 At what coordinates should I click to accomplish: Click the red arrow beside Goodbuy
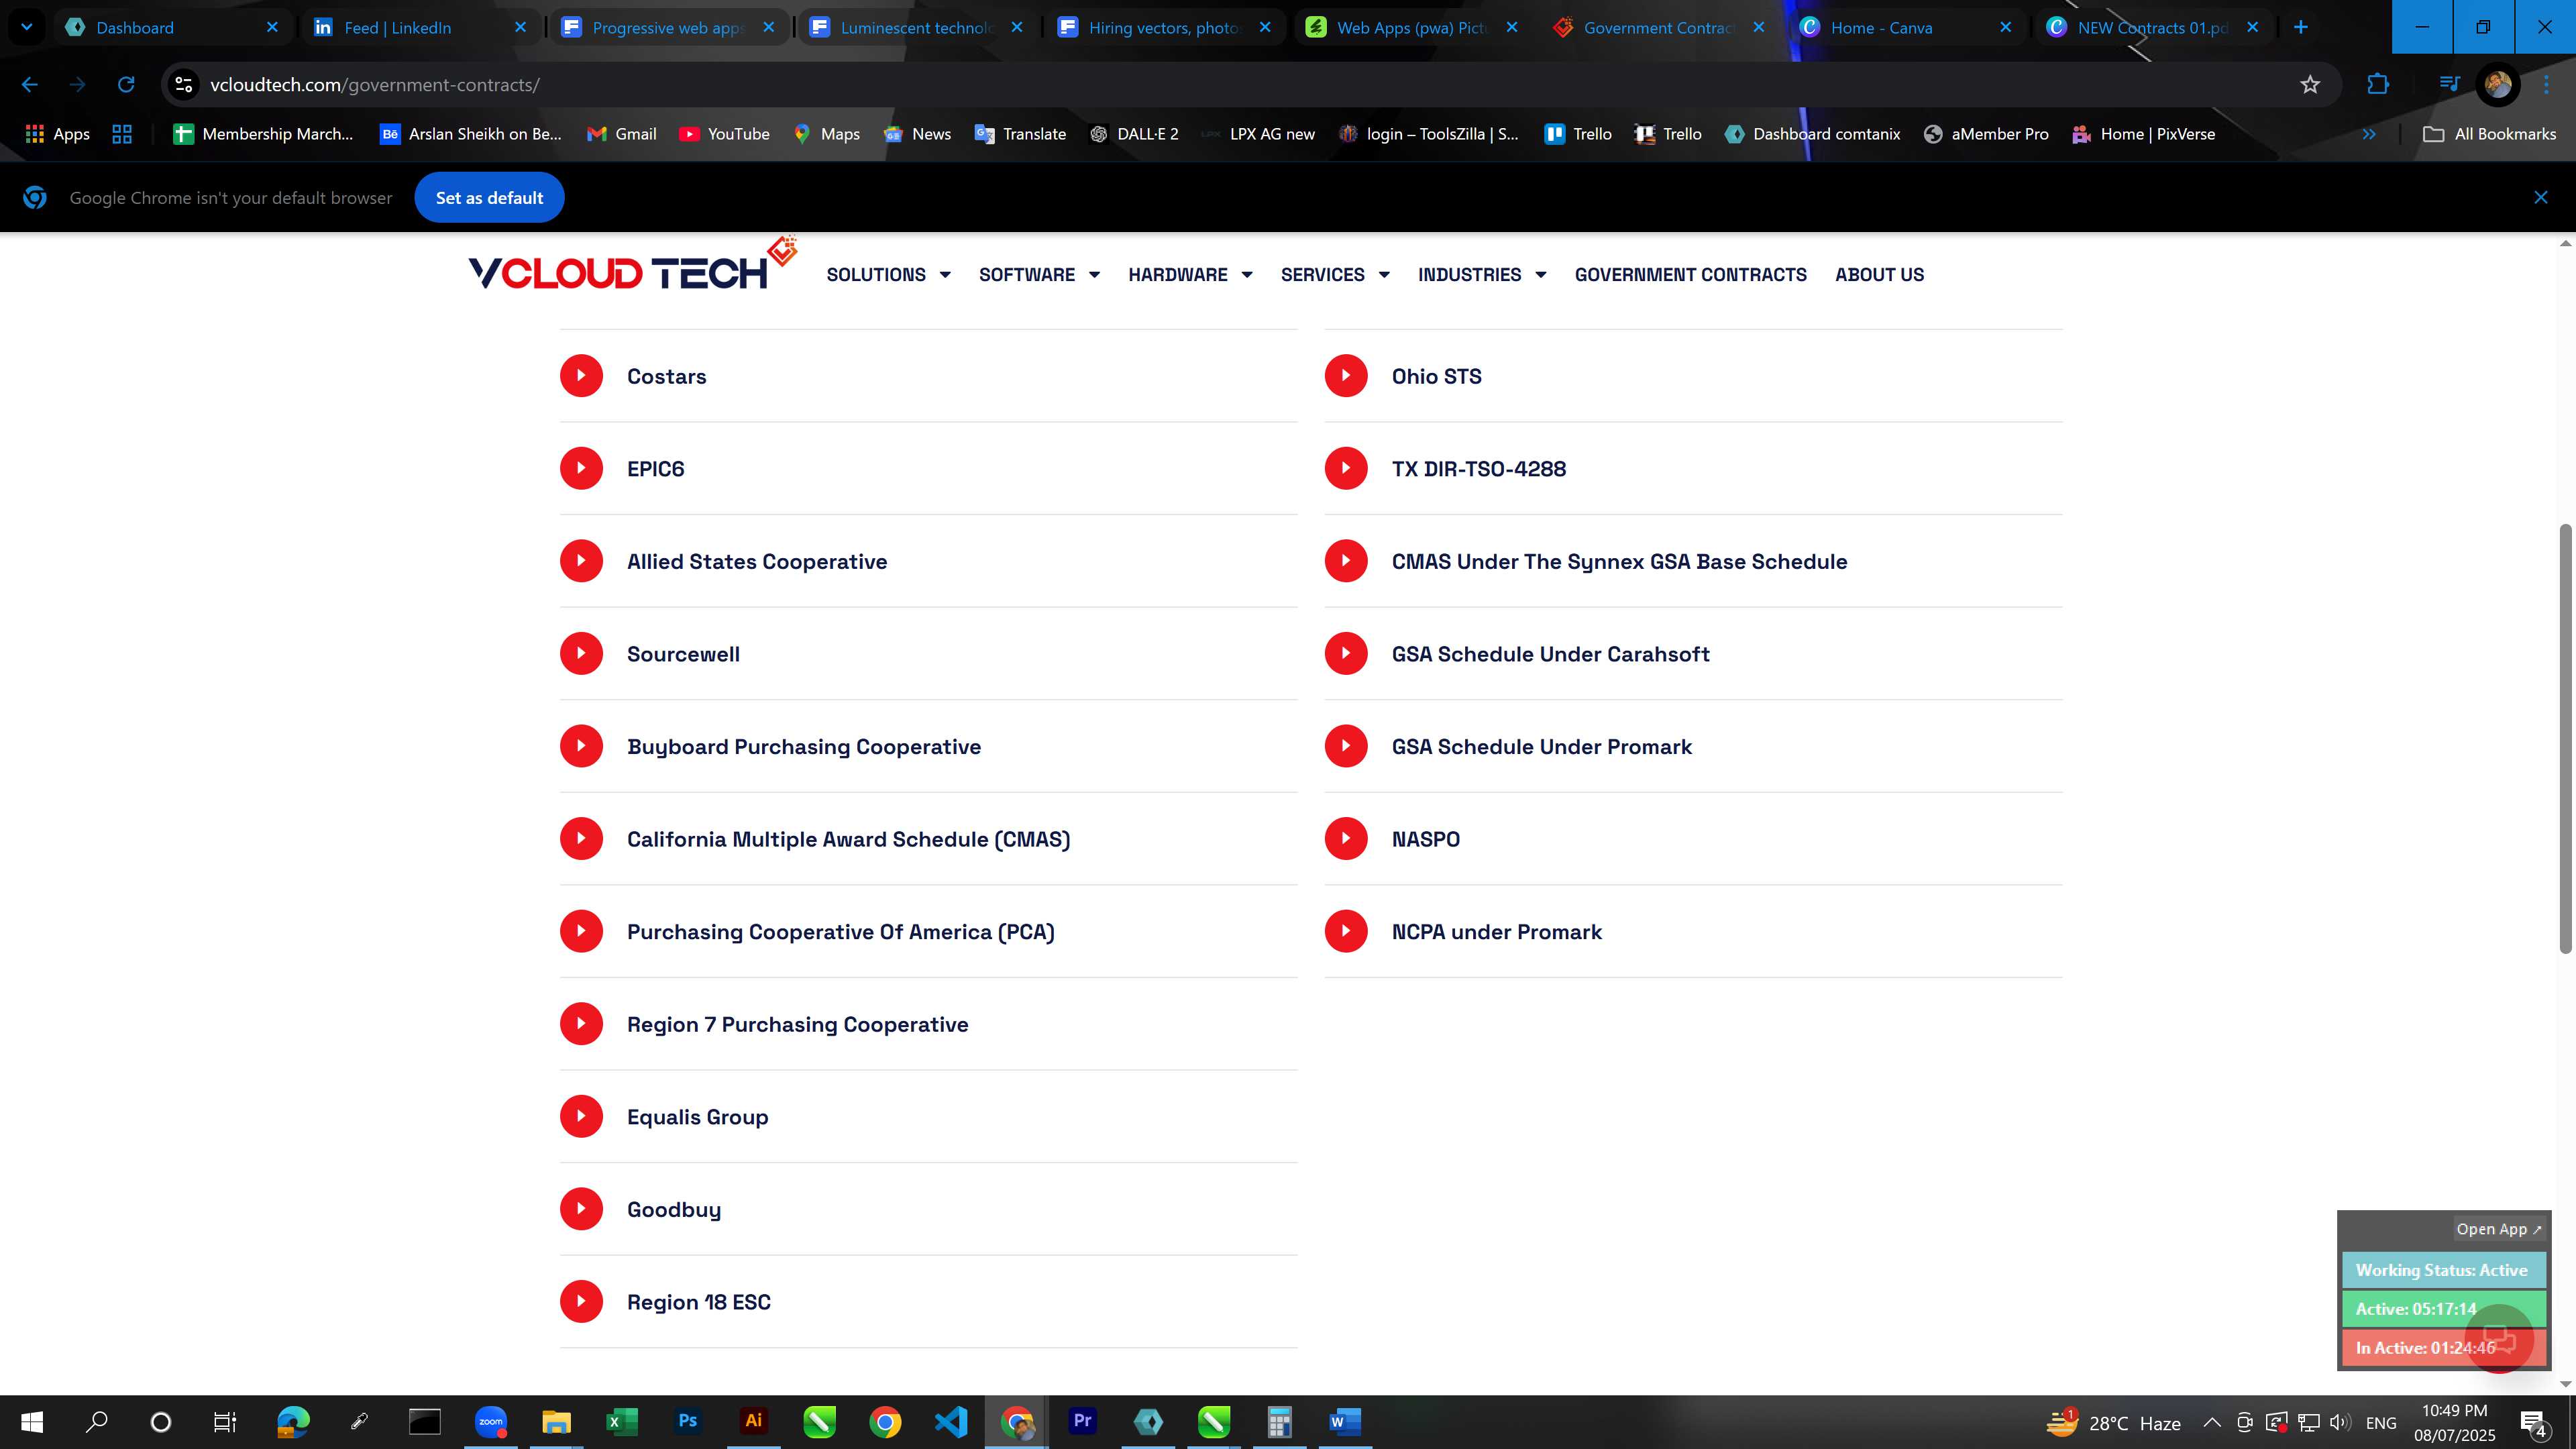581,1208
